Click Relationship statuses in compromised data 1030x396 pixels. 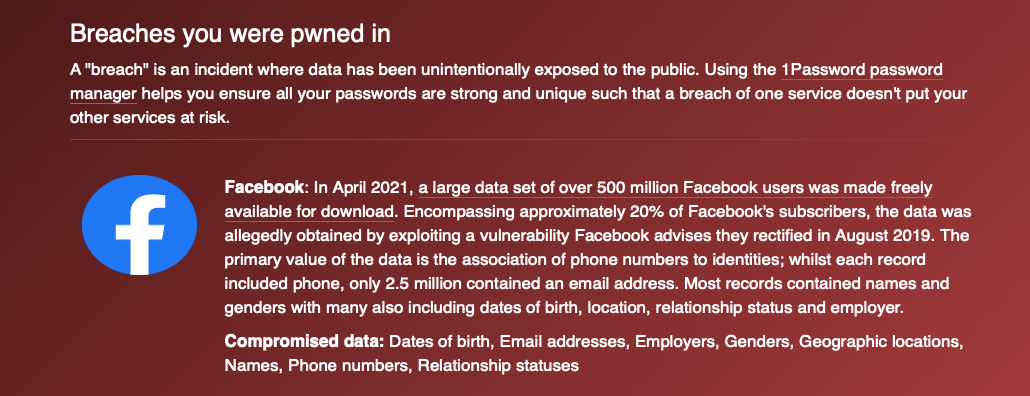click(498, 364)
